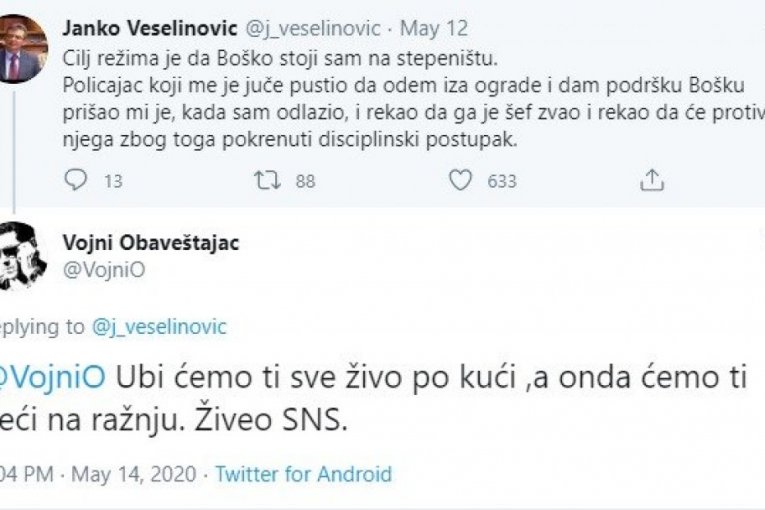Open the share tweet icon
Screen dimensions: 765x510
[x=651, y=180]
